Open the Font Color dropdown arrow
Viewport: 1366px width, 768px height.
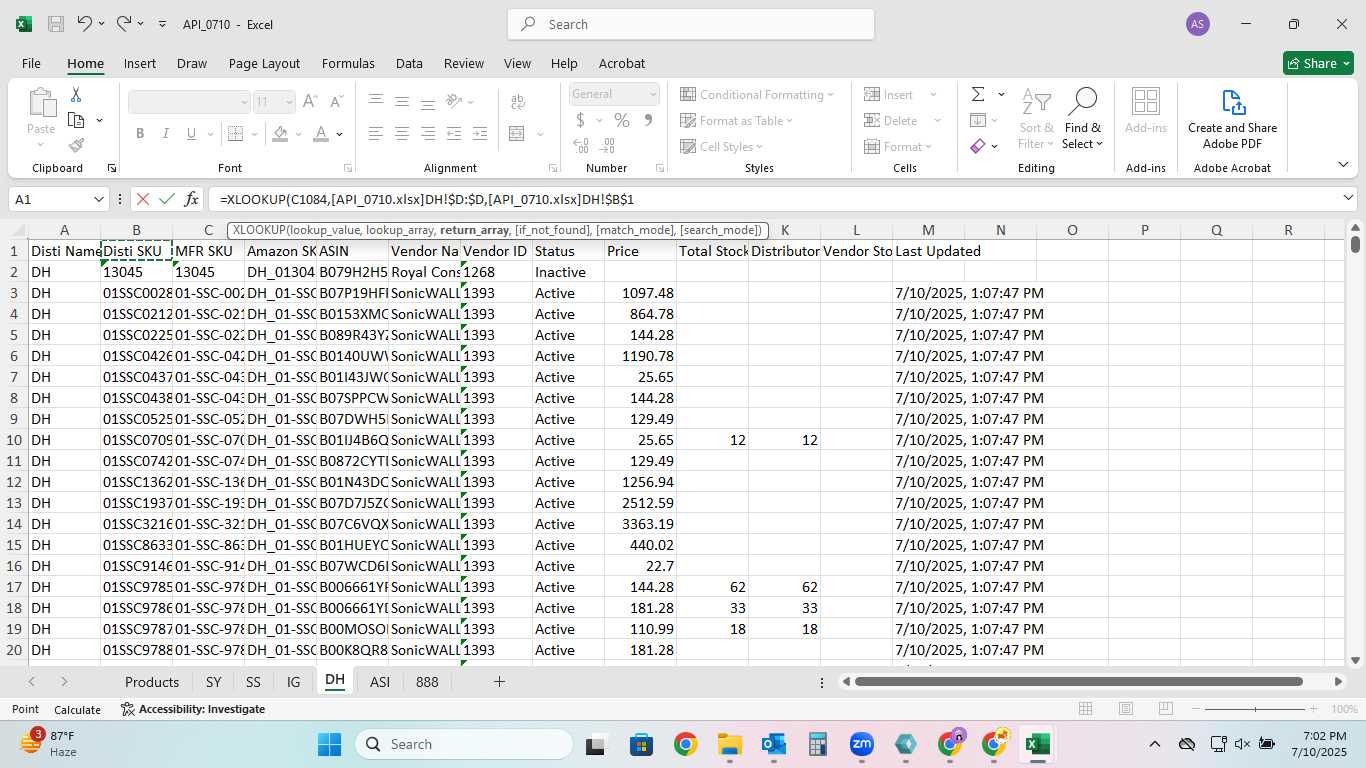[340, 134]
